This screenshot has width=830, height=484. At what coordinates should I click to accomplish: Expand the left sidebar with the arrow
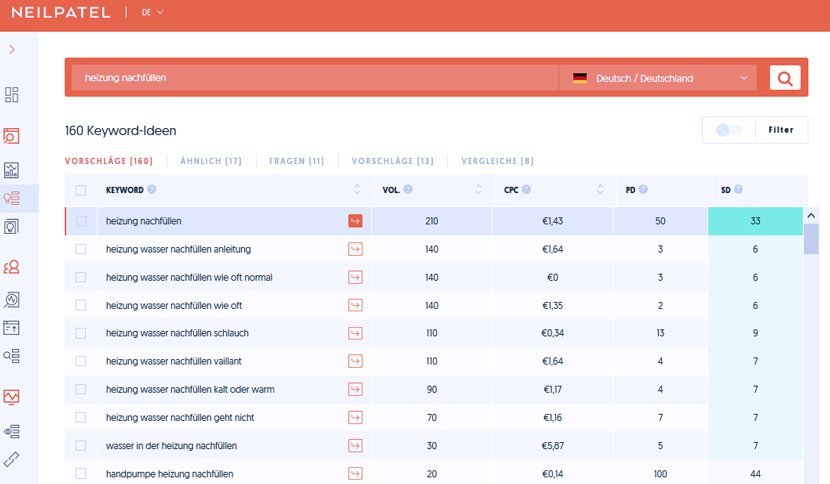click(x=12, y=50)
